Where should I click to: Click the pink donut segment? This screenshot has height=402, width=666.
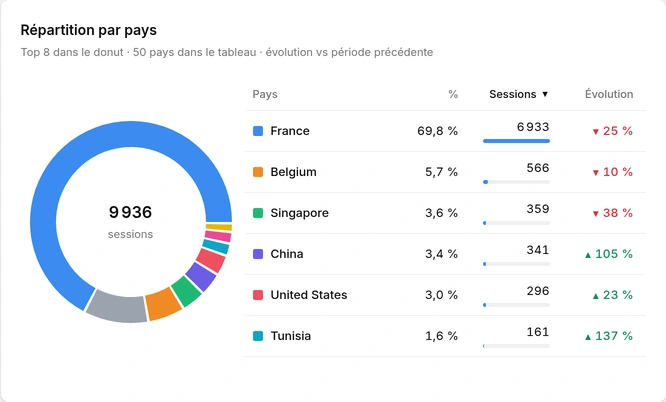click(x=218, y=236)
